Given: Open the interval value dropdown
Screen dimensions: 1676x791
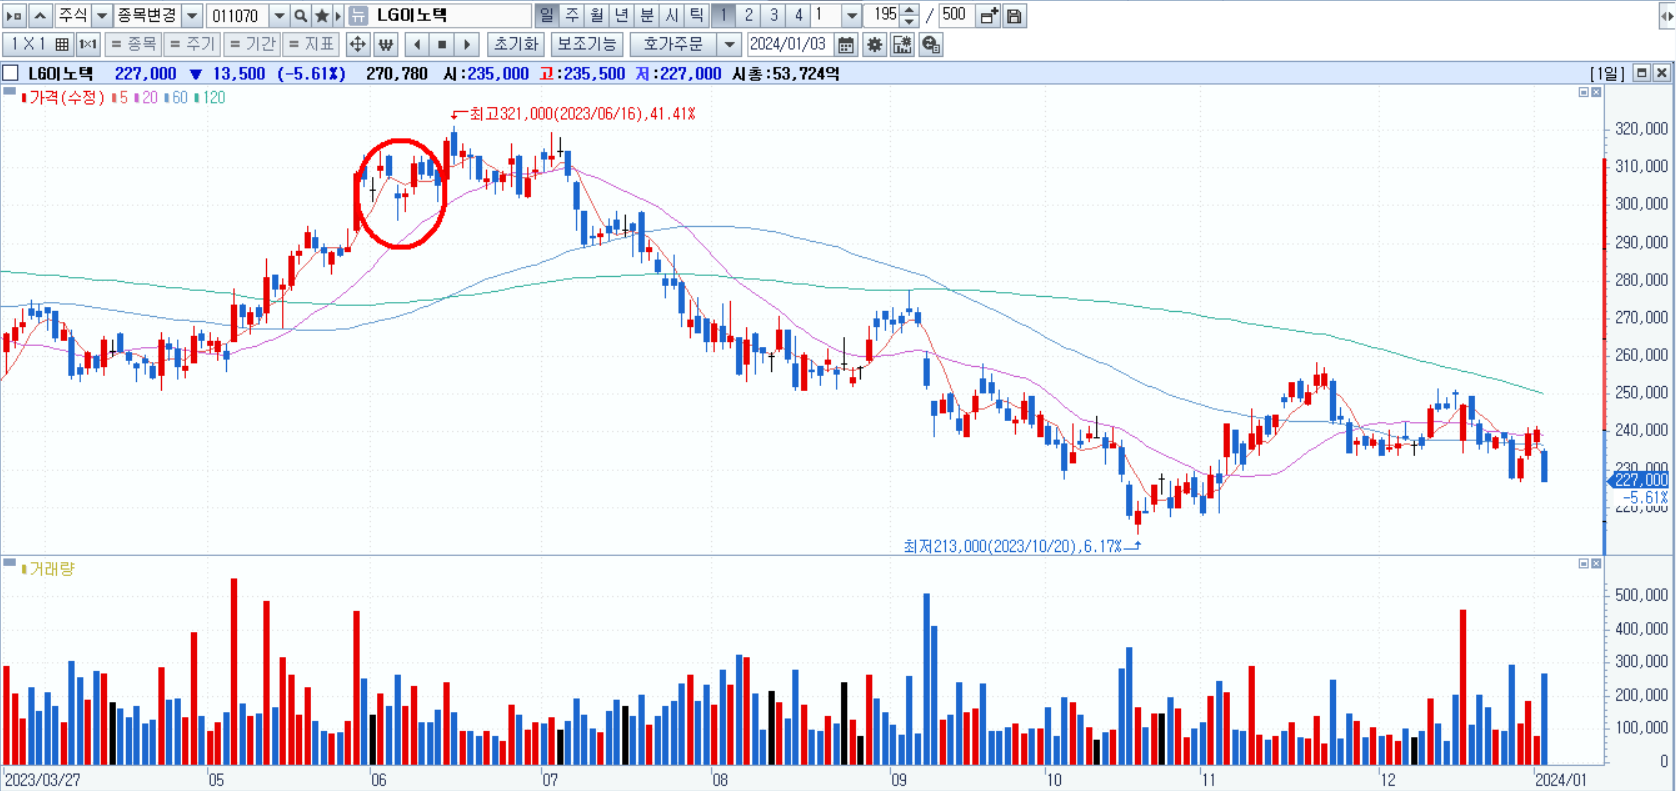Looking at the screenshot, I should coord(851,15).
